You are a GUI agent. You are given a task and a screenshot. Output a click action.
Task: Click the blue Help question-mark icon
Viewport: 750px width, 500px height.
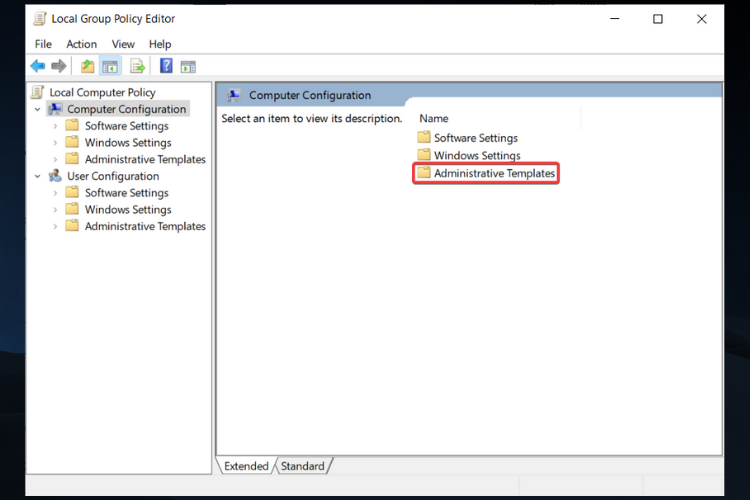[166, 66]
